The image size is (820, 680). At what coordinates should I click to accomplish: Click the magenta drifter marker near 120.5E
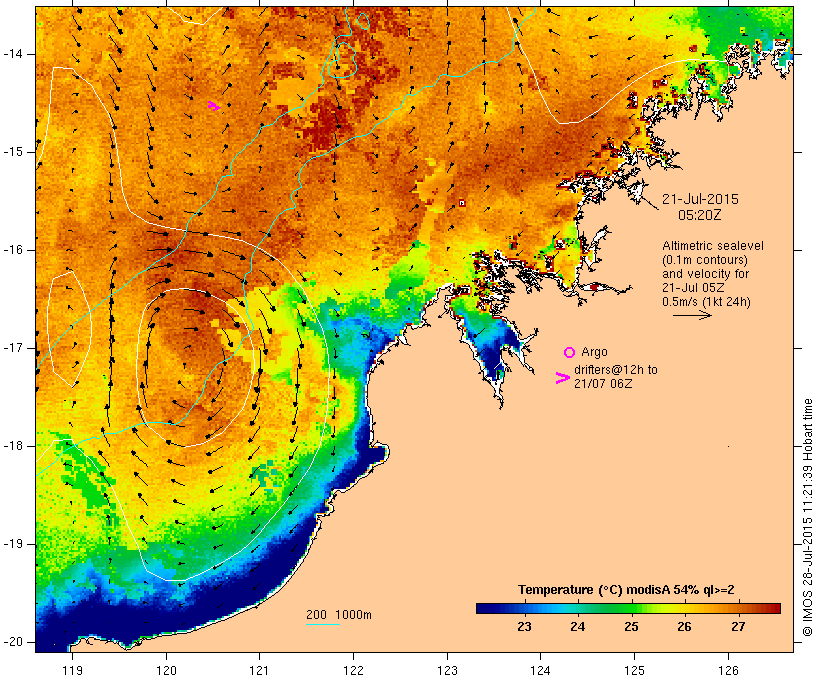click(x=214, y=106)
